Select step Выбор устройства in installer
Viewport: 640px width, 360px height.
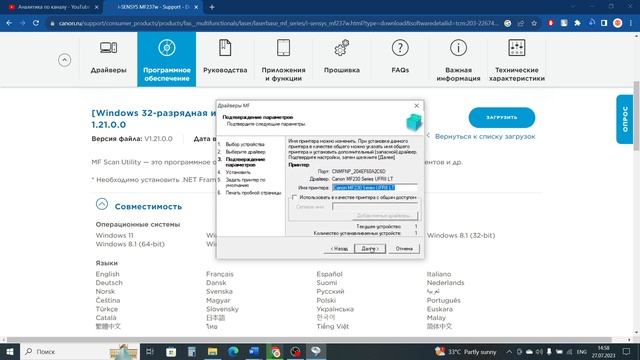click(x=245, y=144)
